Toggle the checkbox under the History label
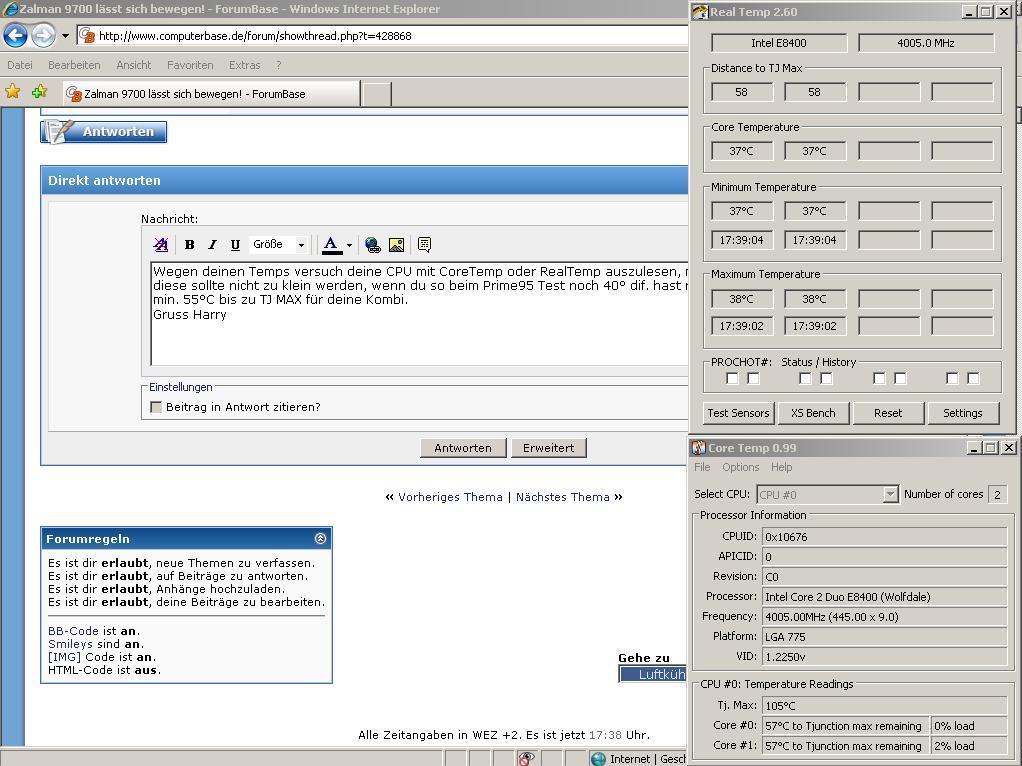 (x=826, y=378)
